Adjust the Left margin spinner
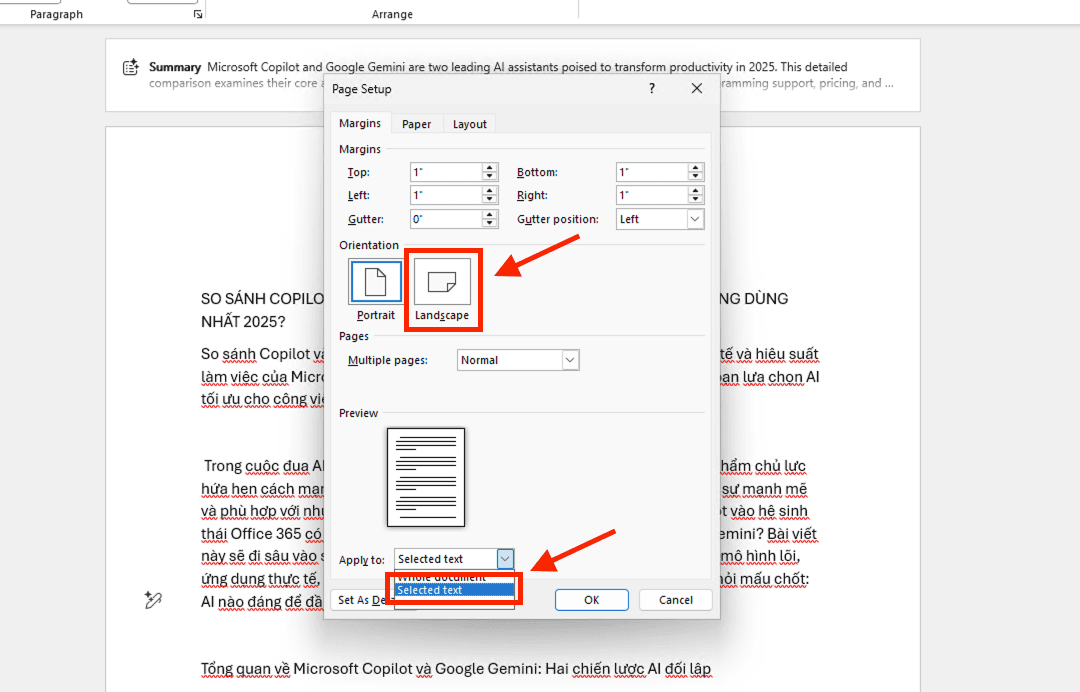Image resolution: width=1080 pixels, height=692 pixels. [490, 196]
